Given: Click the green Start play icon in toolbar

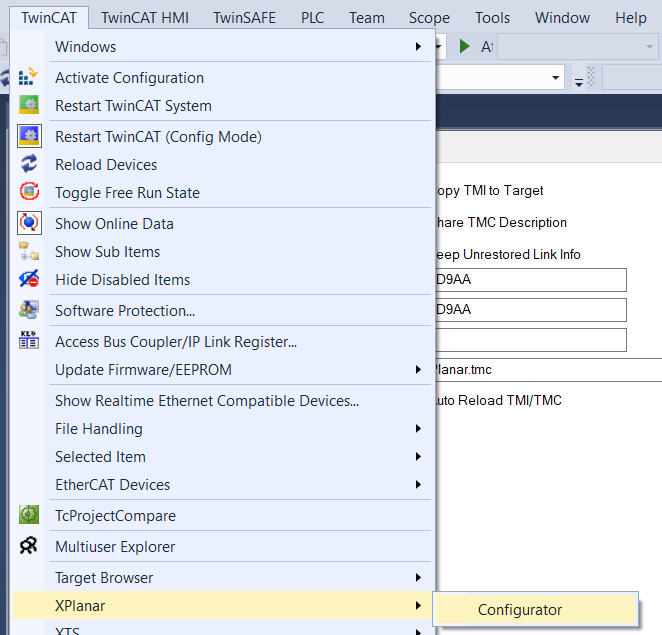Looking at the screenshot, I should point(464,46).
